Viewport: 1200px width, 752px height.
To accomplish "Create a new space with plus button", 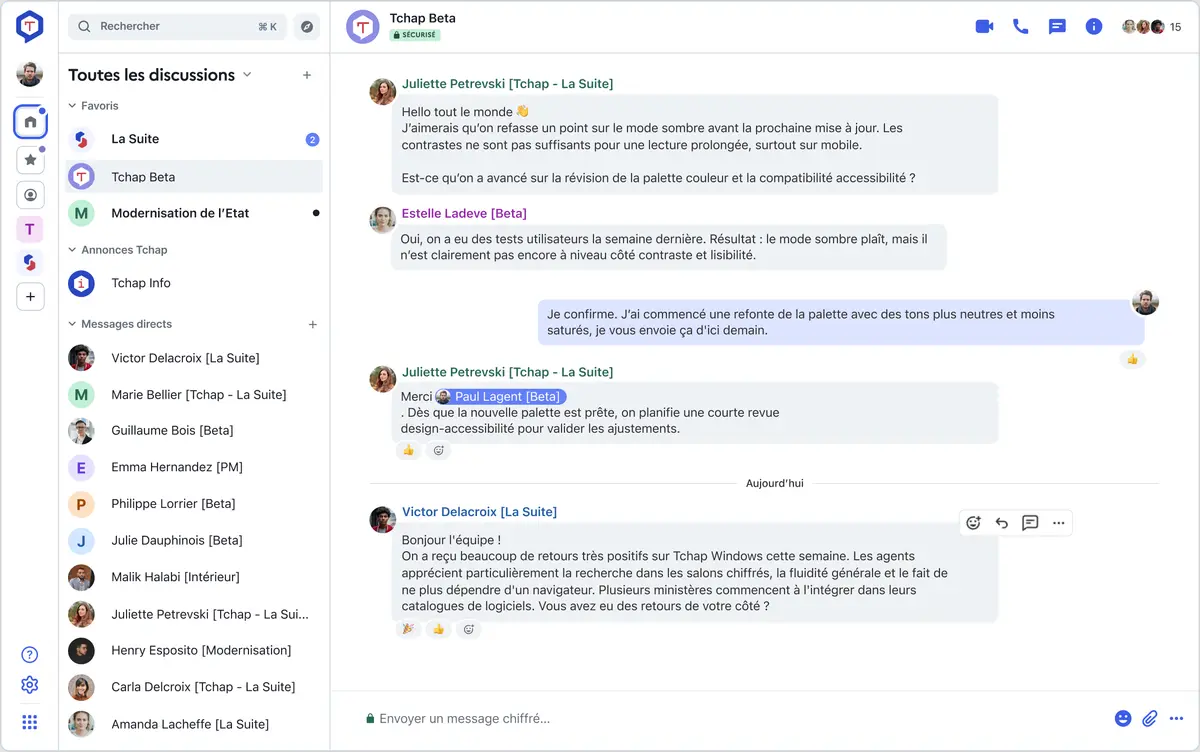I will click(30, 297).
